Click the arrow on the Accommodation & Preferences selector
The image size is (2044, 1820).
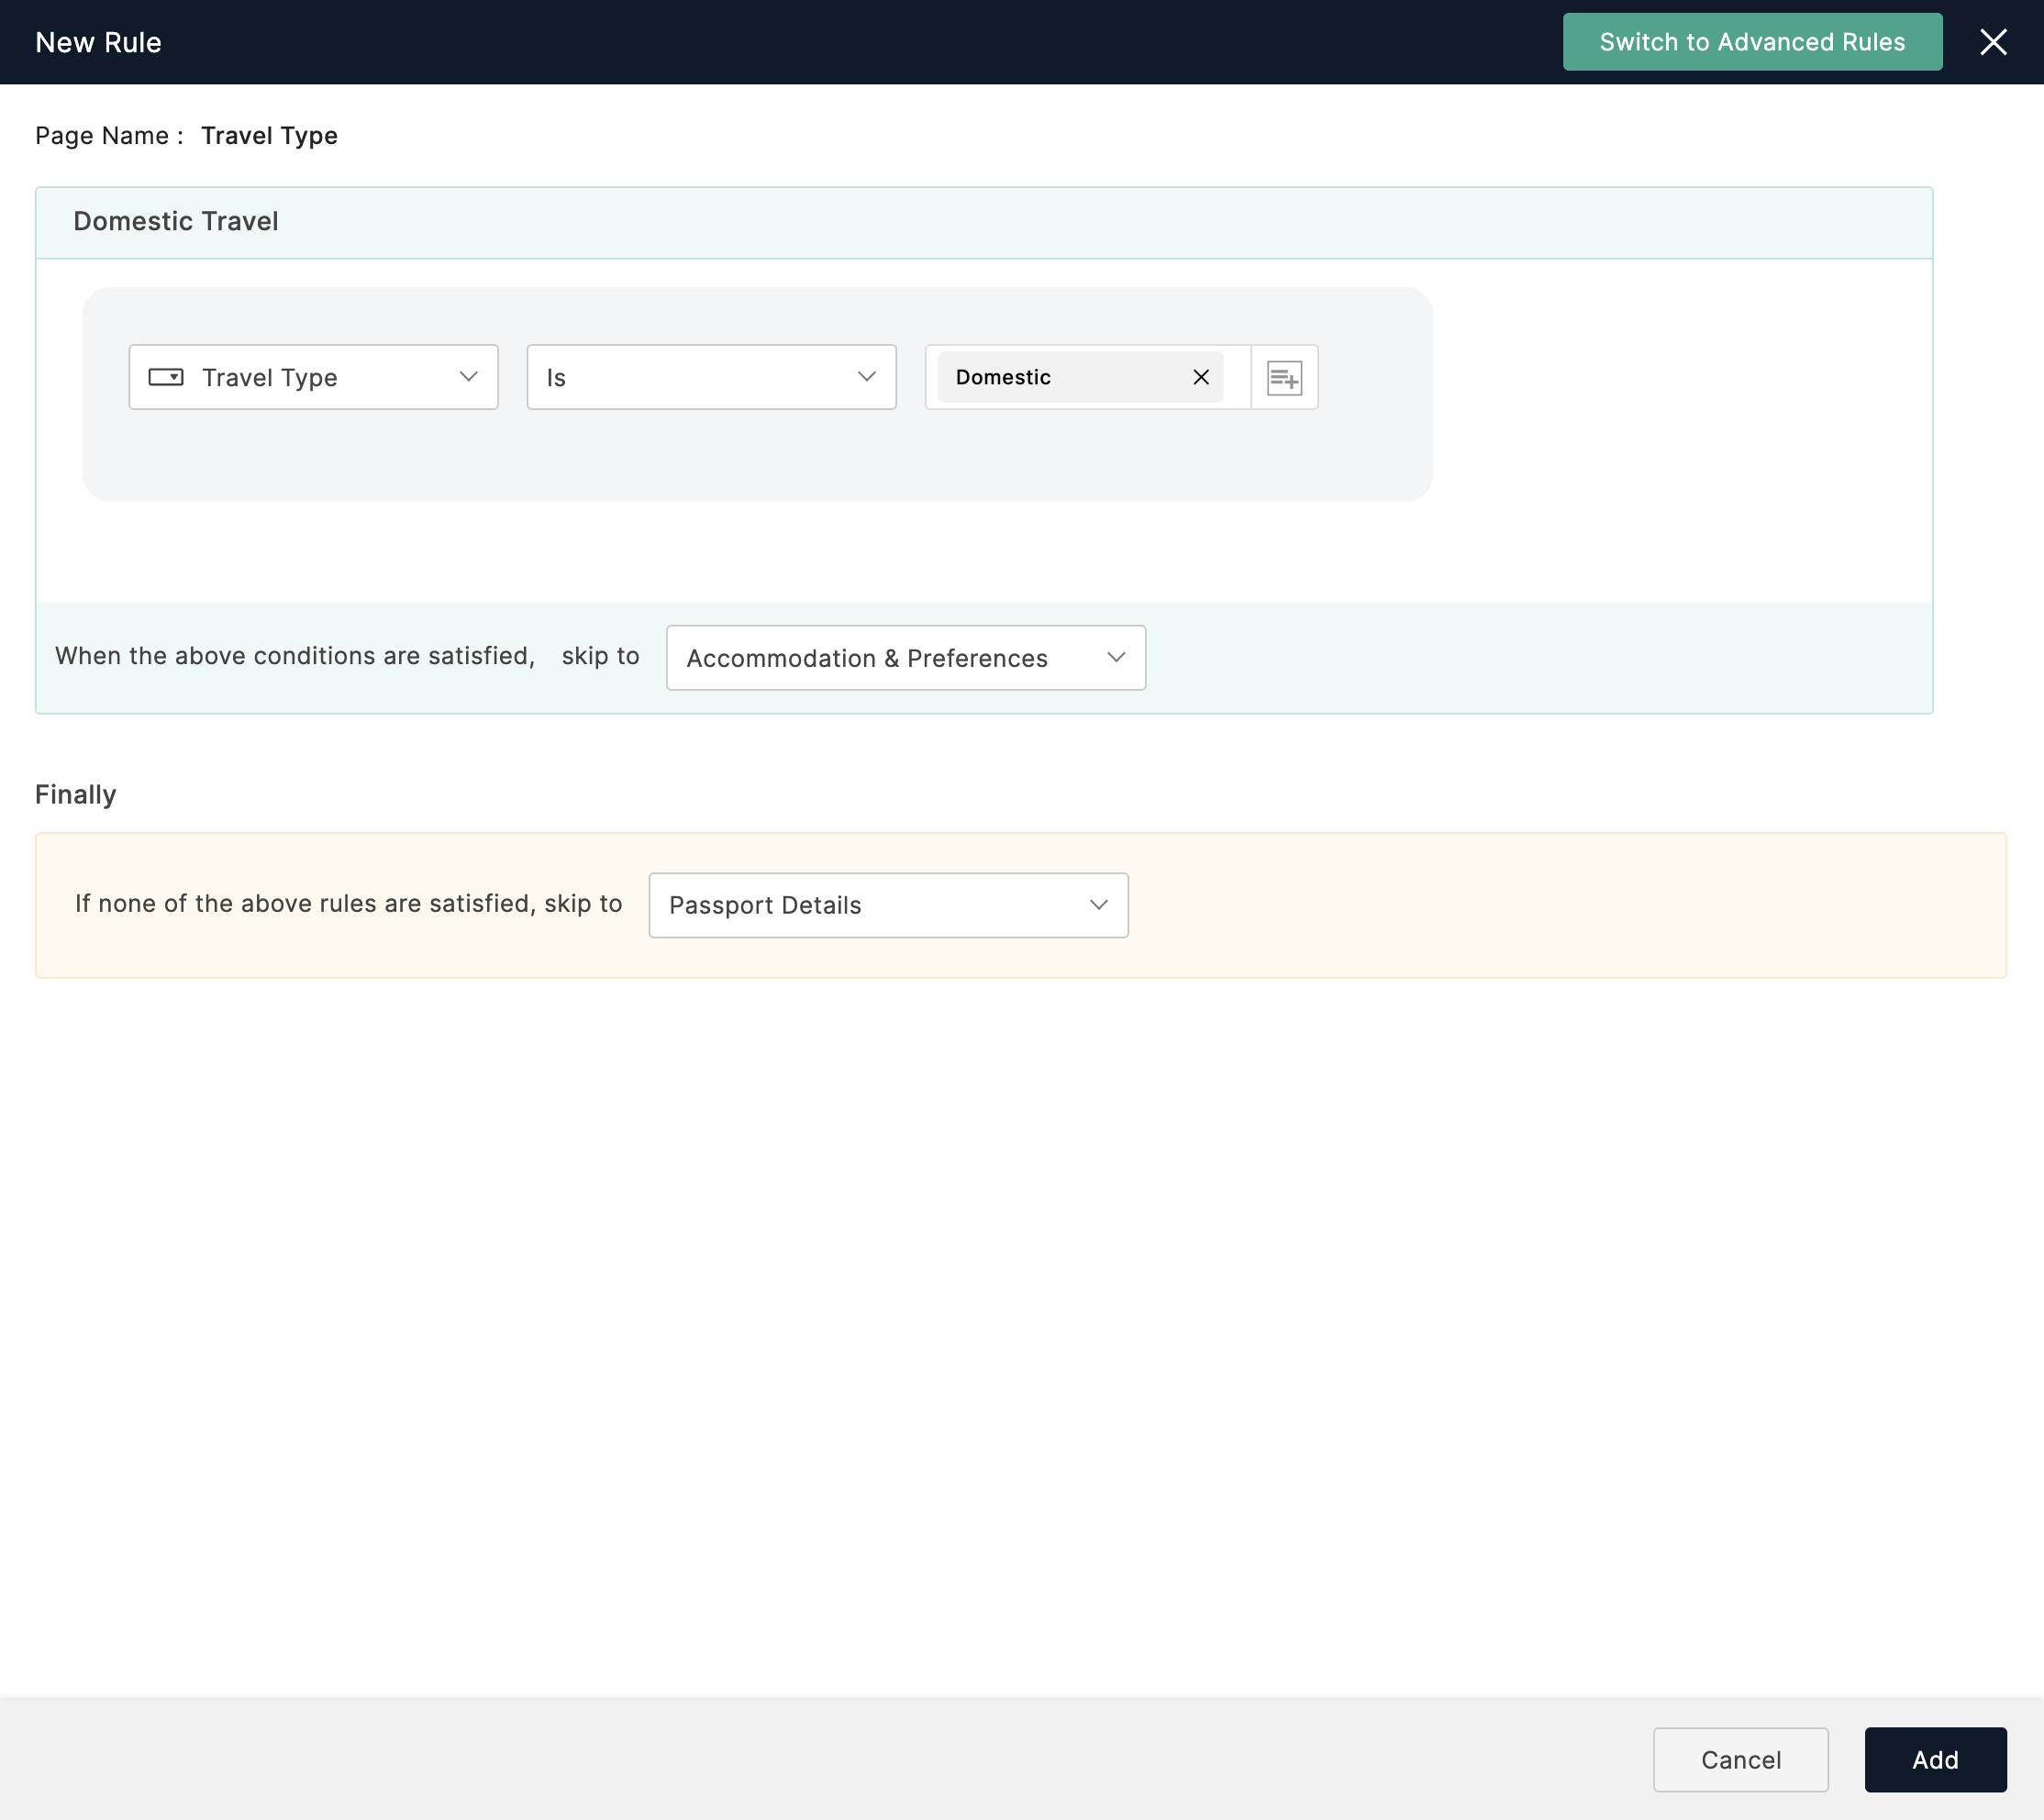(x=1116, y=657)
